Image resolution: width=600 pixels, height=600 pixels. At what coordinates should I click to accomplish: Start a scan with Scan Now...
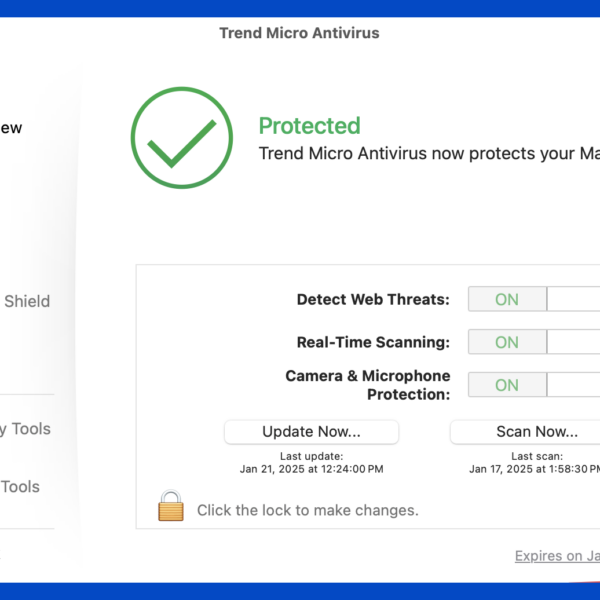(x=525, y=432)
